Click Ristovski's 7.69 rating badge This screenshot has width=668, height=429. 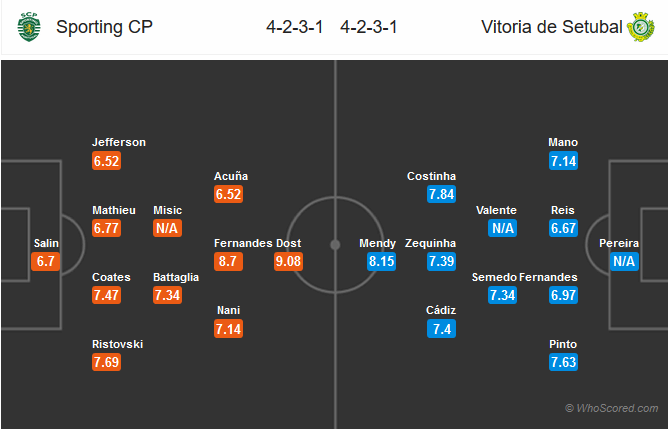(107, 362)
